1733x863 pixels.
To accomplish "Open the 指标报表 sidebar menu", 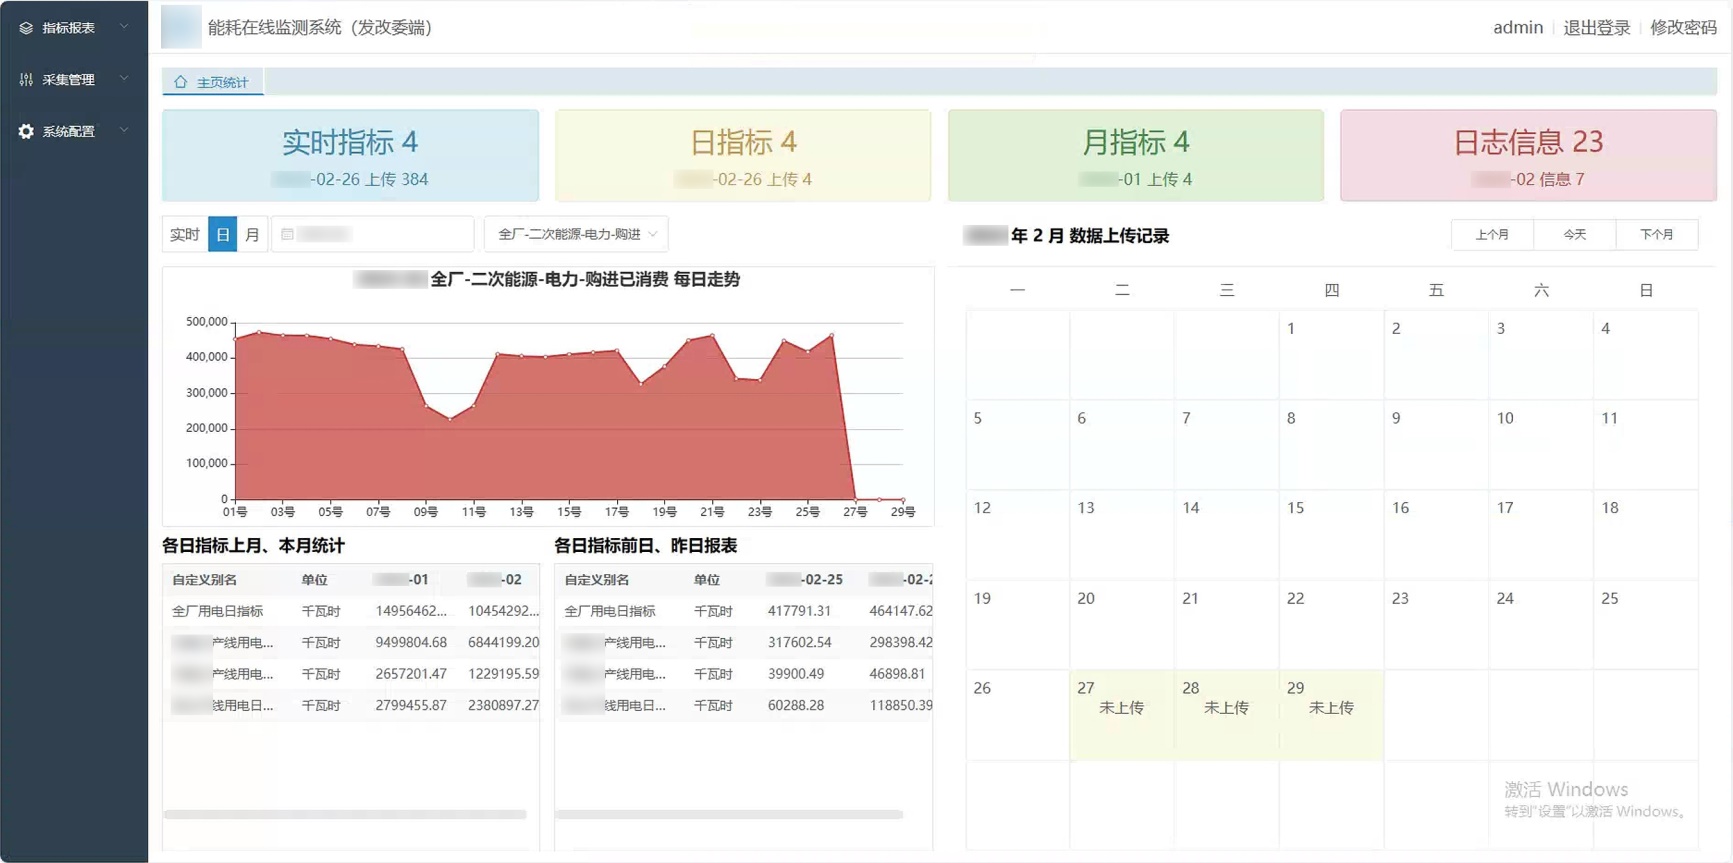I will tap(74, 28).
